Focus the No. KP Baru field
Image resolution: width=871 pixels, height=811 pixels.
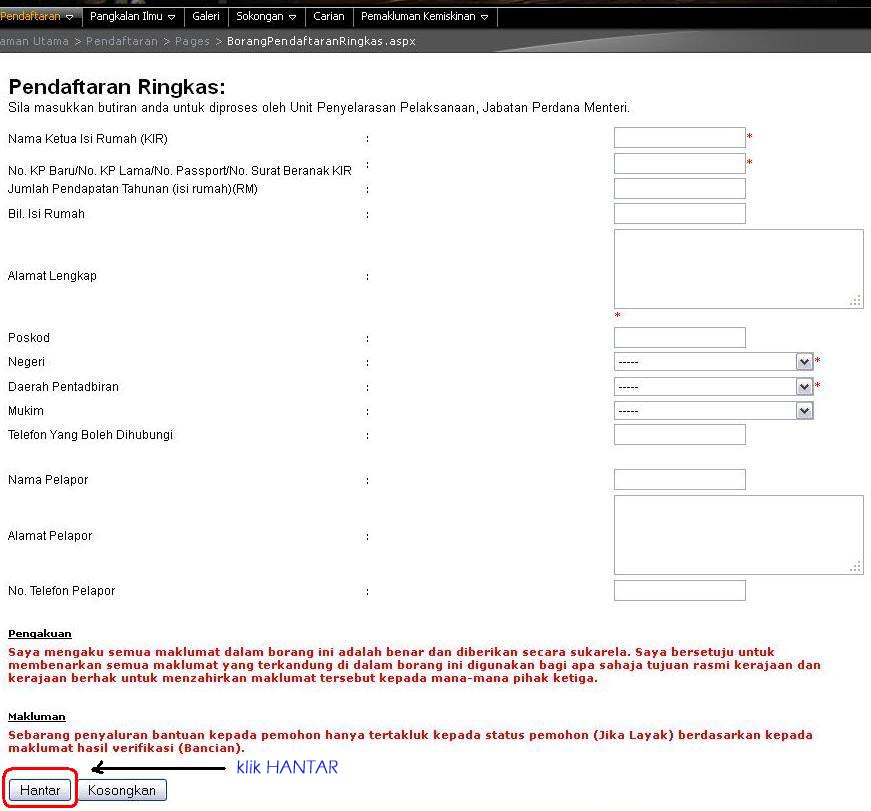679,163
